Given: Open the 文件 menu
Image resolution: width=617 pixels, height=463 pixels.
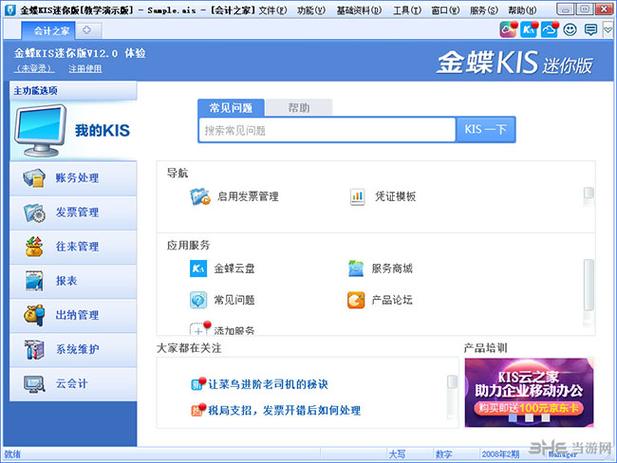Looking at the screenshot, I should 273,10.
